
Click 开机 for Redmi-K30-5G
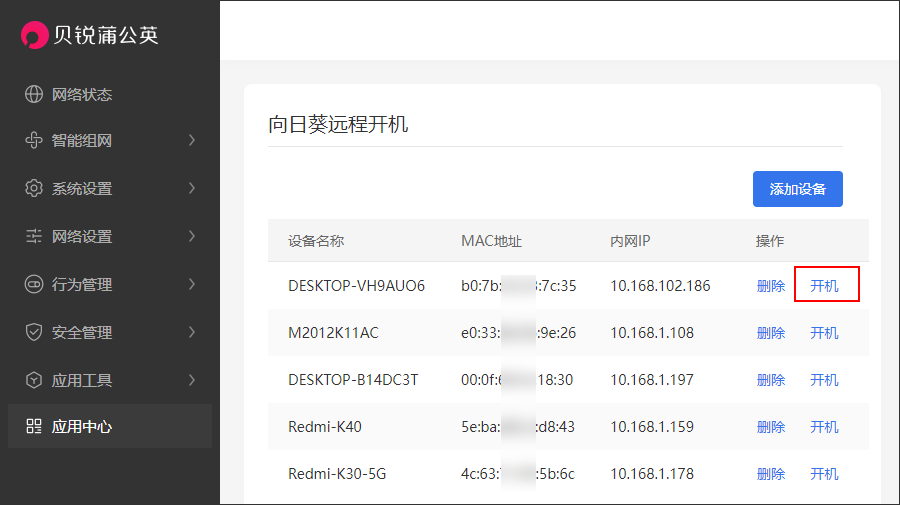click(824, 474)
